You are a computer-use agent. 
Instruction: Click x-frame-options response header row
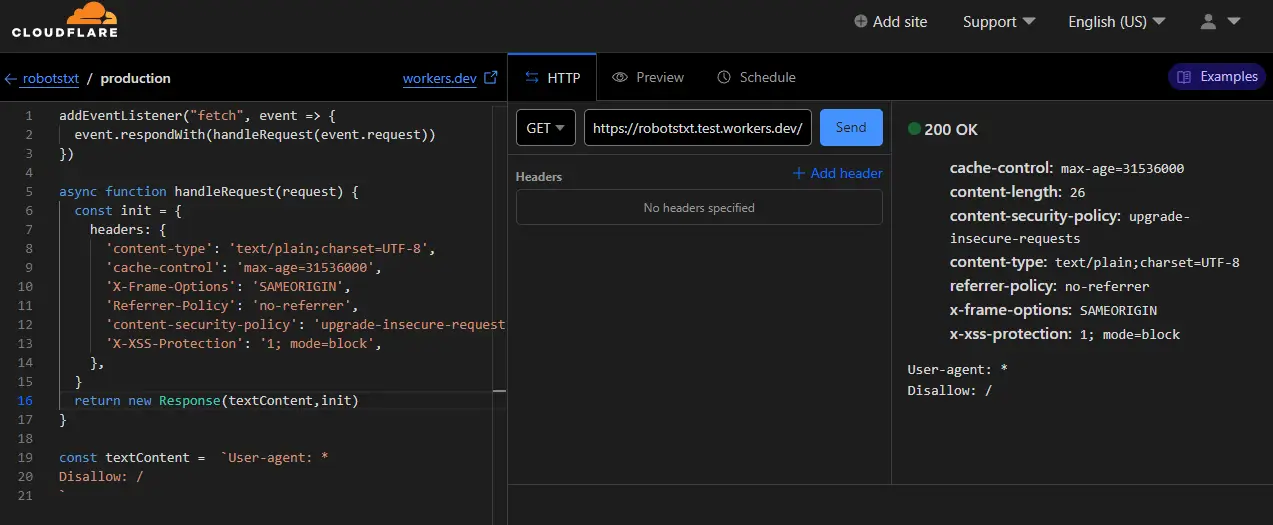(x=1053, y=310)
